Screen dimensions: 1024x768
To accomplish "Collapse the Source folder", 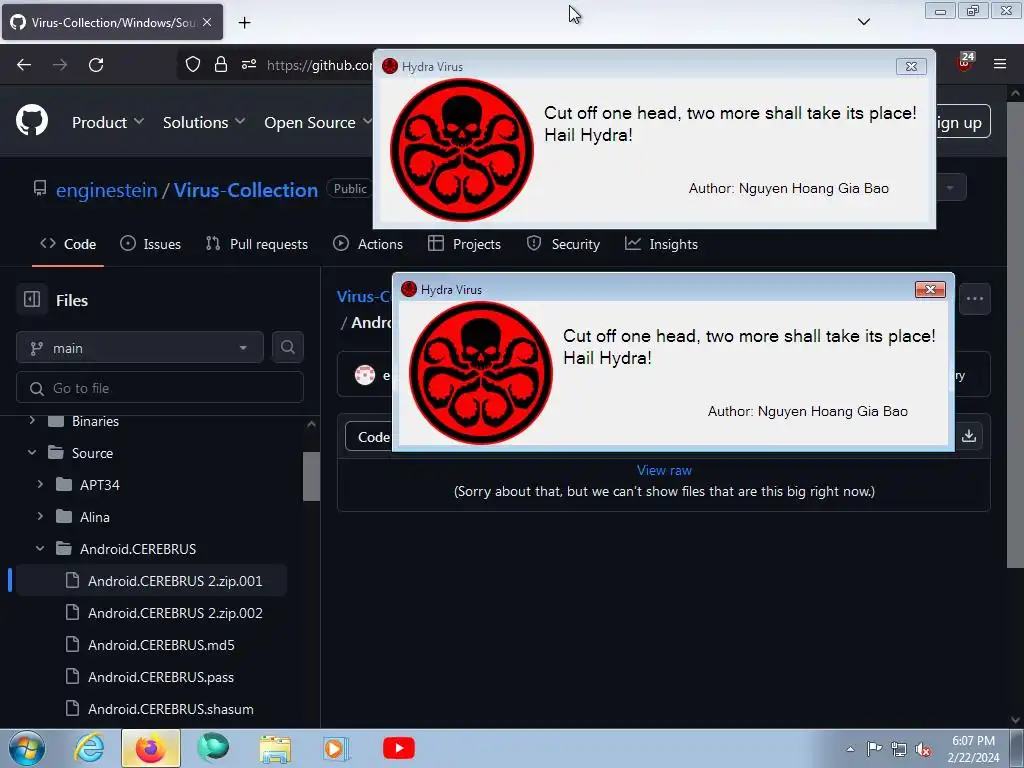I will pyautogui.click(x=32, y=453).
